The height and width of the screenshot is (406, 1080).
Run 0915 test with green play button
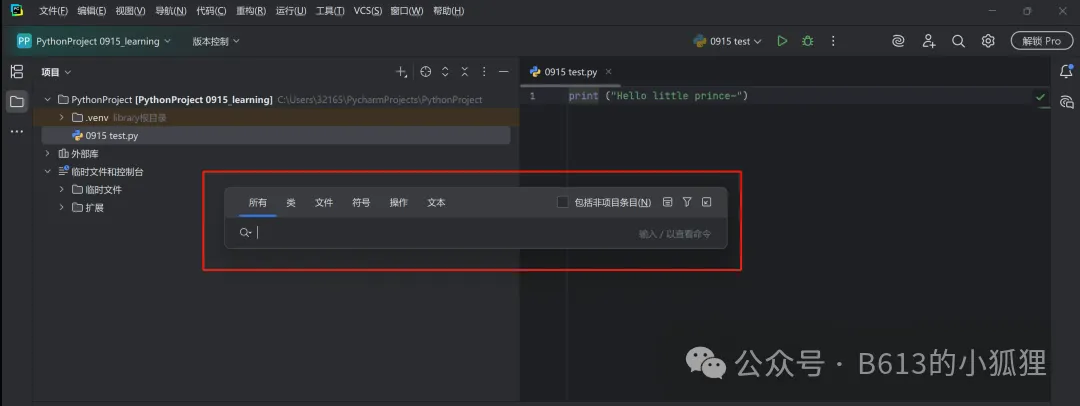[782, 41]
